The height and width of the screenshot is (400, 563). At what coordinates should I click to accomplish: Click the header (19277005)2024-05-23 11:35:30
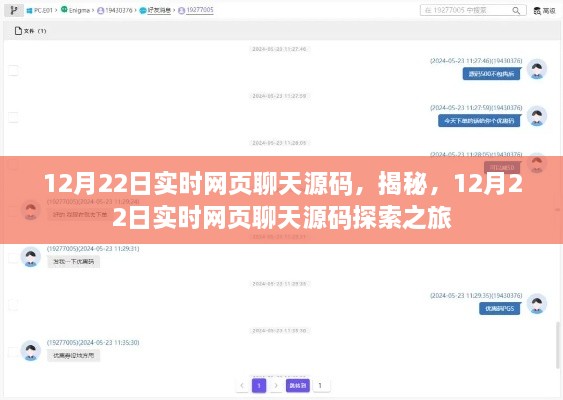pyautogui.click(x=93, y=343)
